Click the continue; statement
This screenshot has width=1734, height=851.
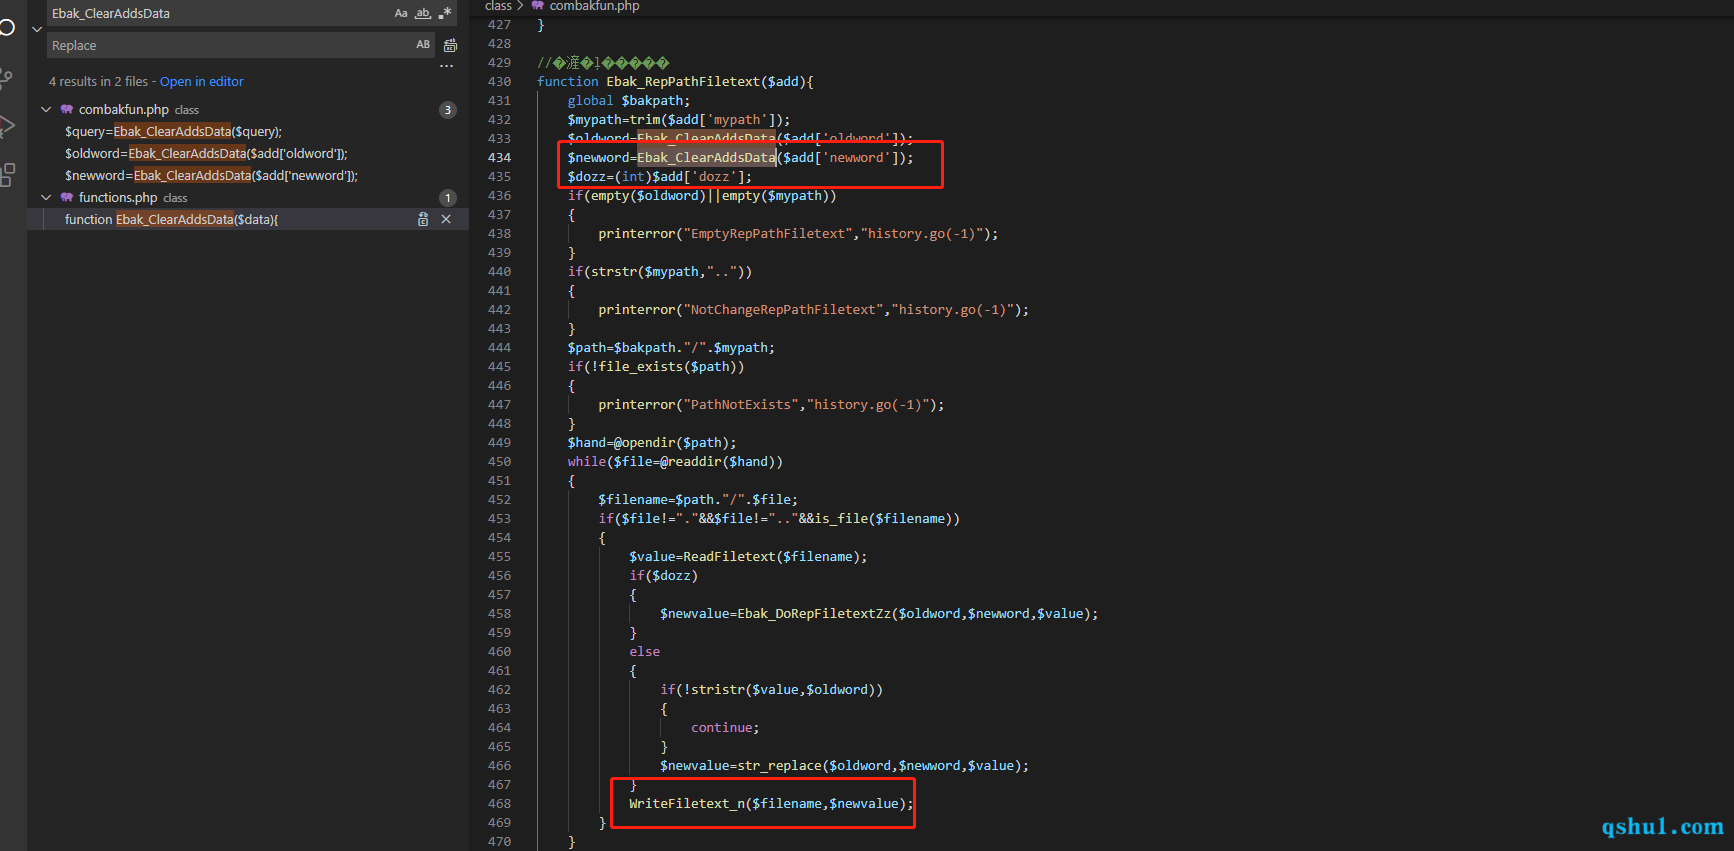[725, 728]
